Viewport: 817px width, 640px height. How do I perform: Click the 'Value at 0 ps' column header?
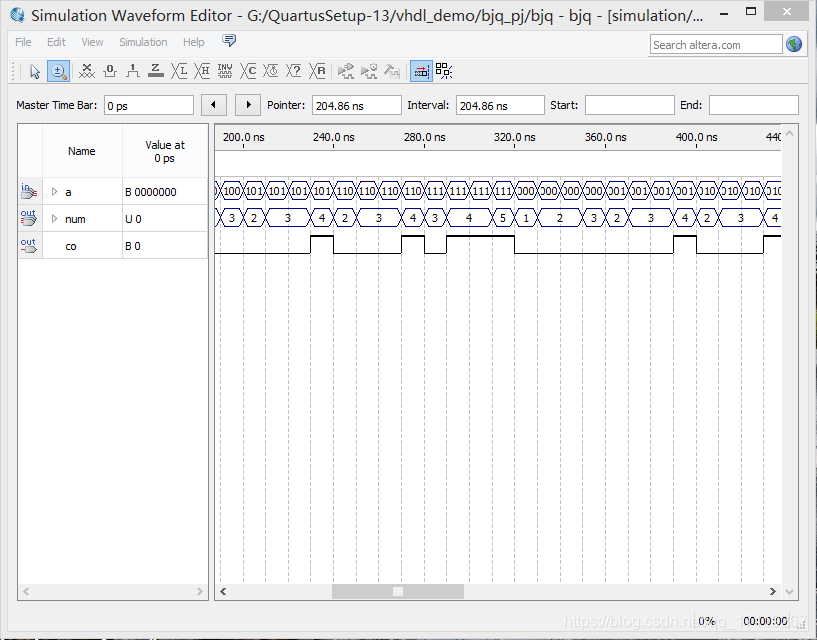point(165,151)
